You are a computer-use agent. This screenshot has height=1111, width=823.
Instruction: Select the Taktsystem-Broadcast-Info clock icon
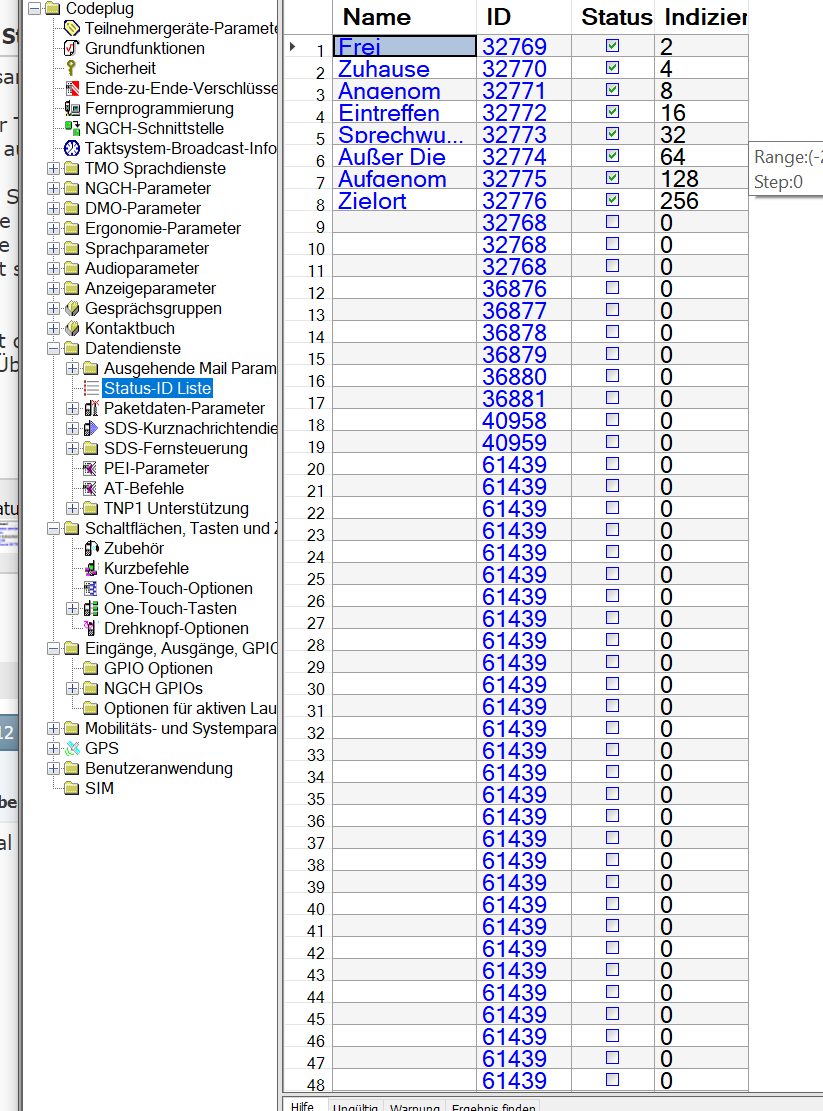point(71,148)
